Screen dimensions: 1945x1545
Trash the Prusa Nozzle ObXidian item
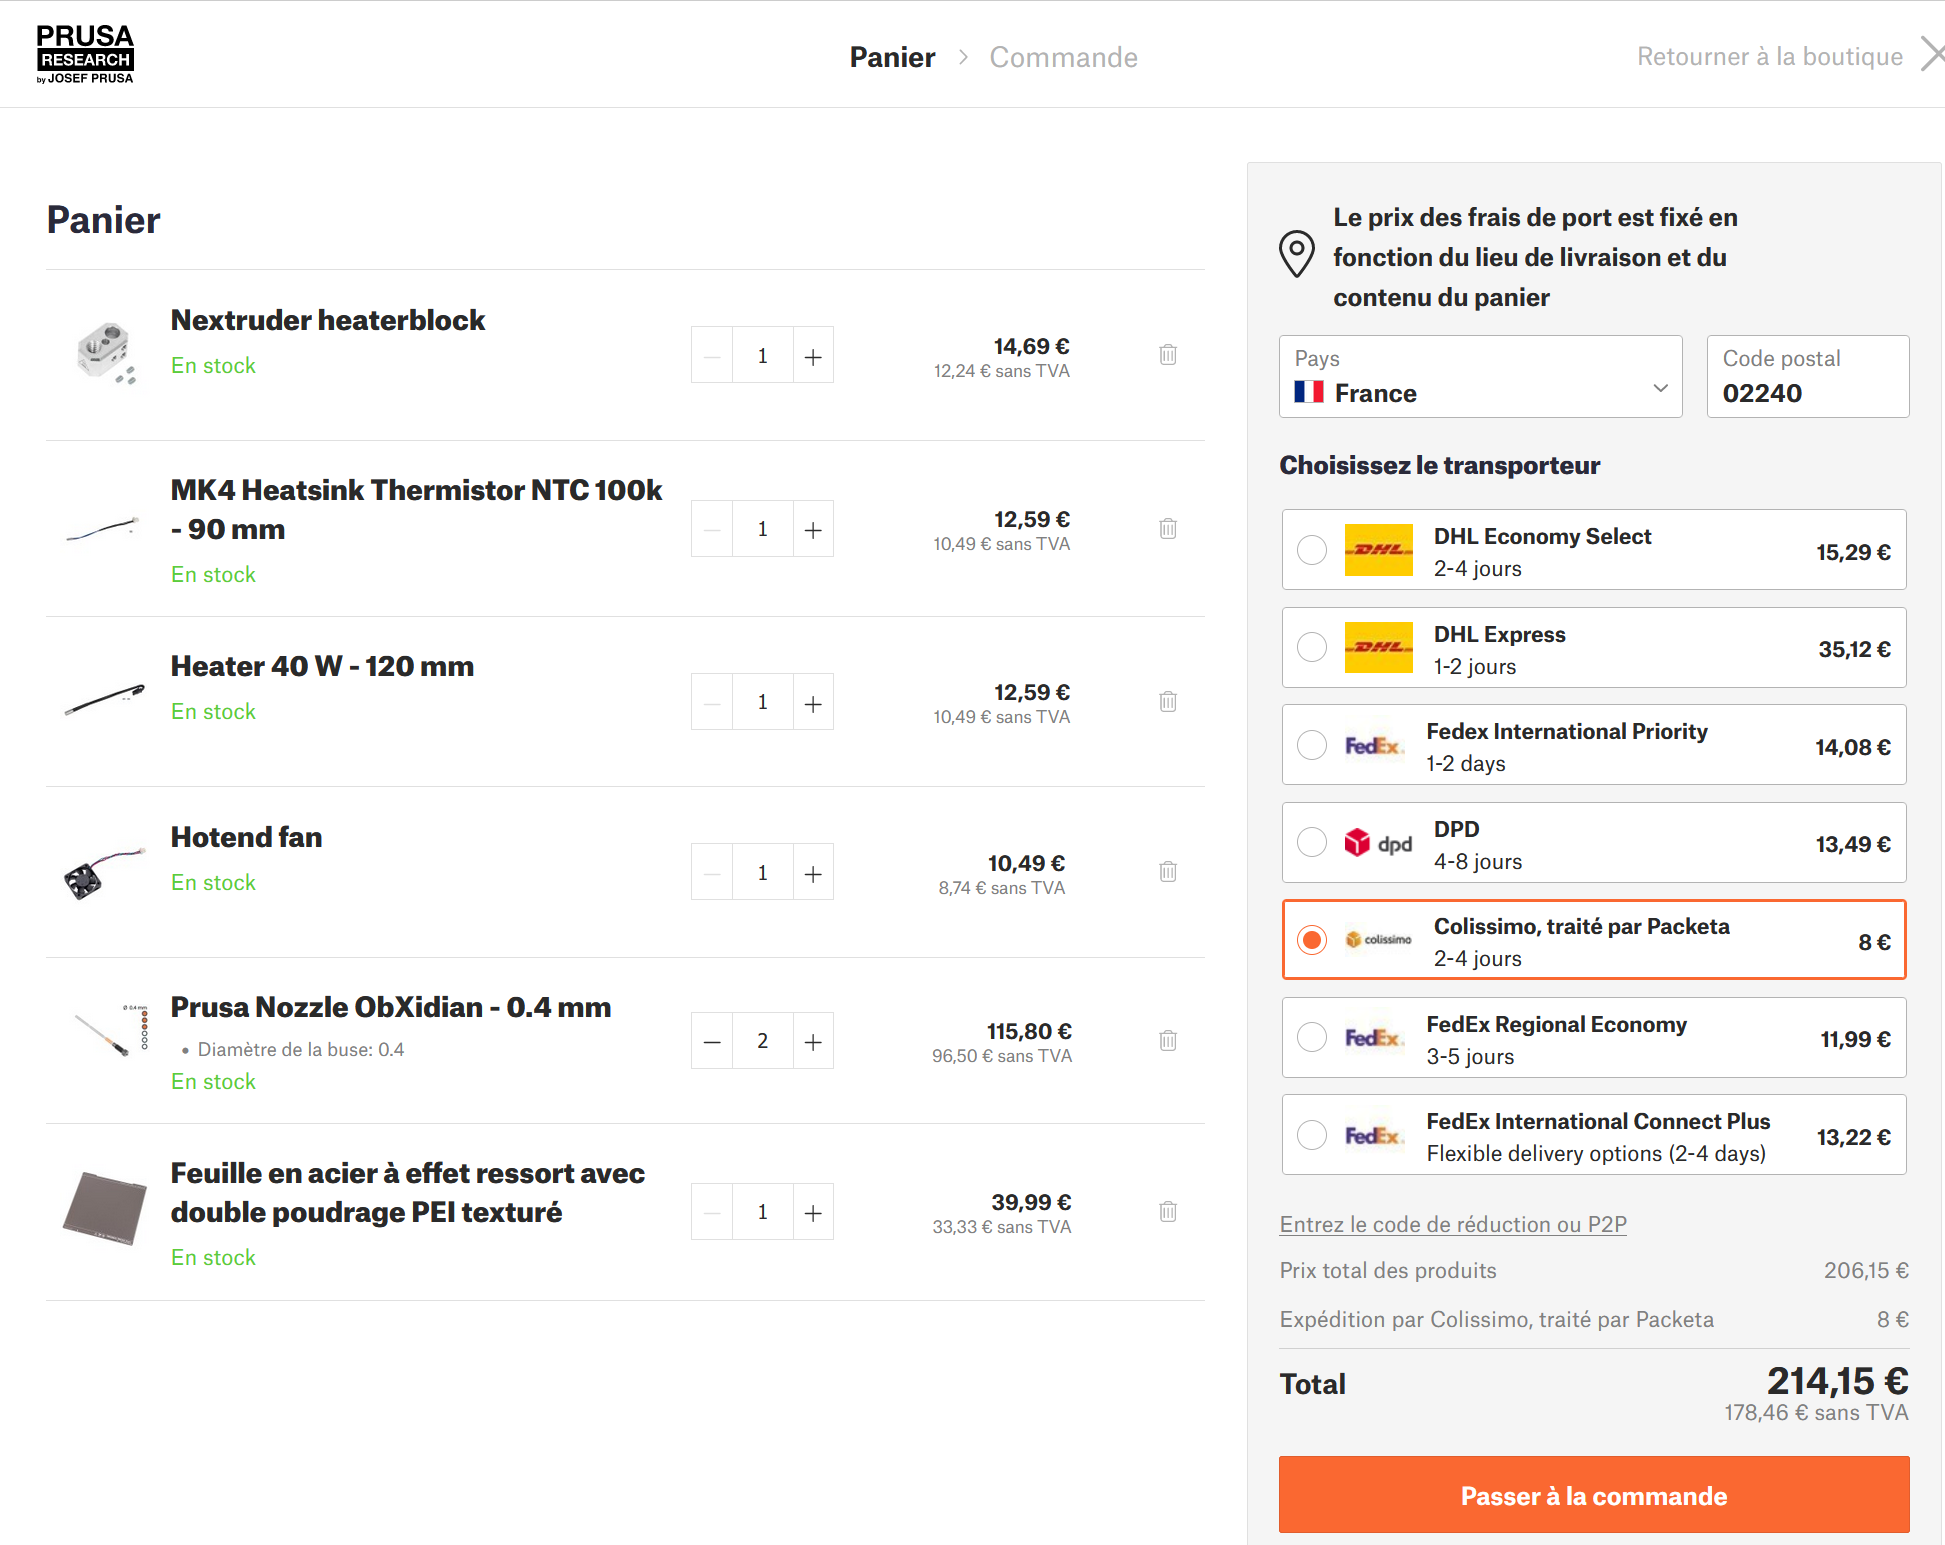click(1167, 1041)
